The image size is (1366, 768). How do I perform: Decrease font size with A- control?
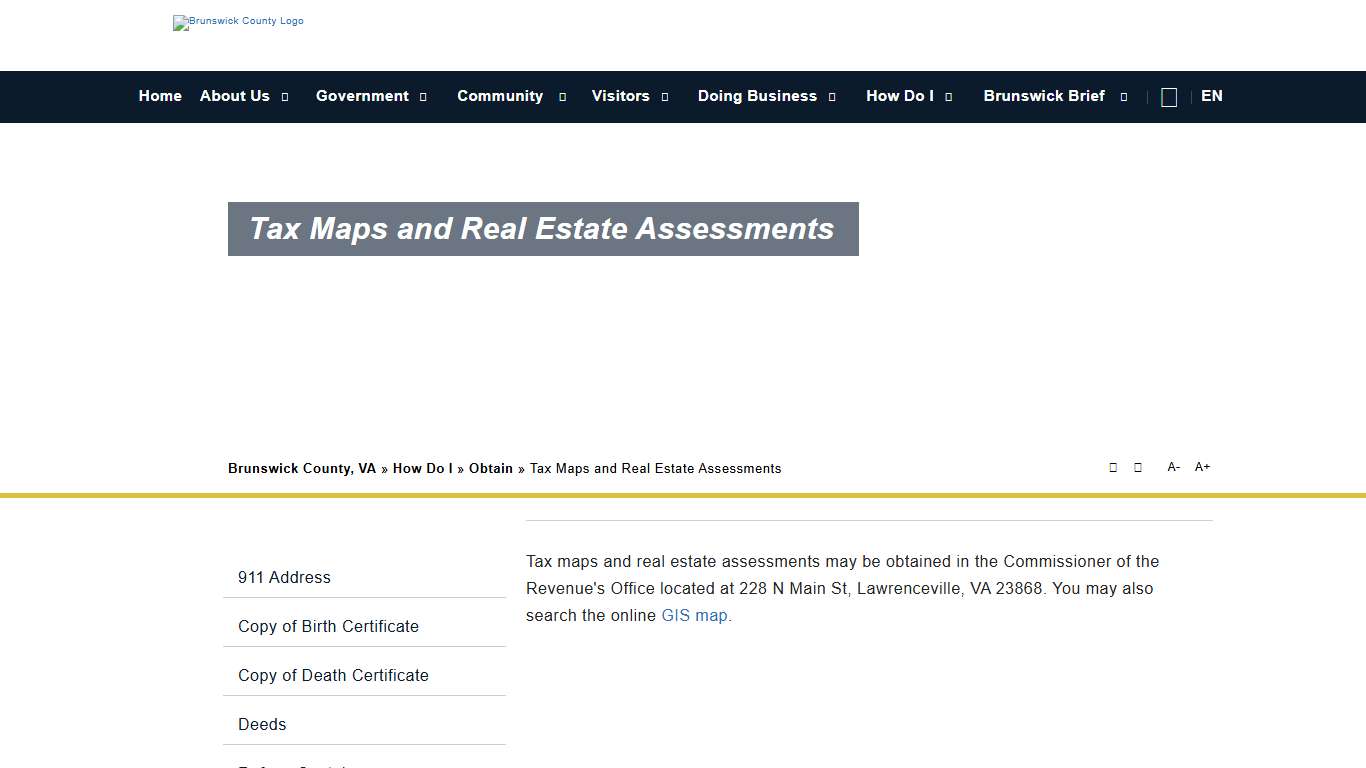tap(1173, 466)
